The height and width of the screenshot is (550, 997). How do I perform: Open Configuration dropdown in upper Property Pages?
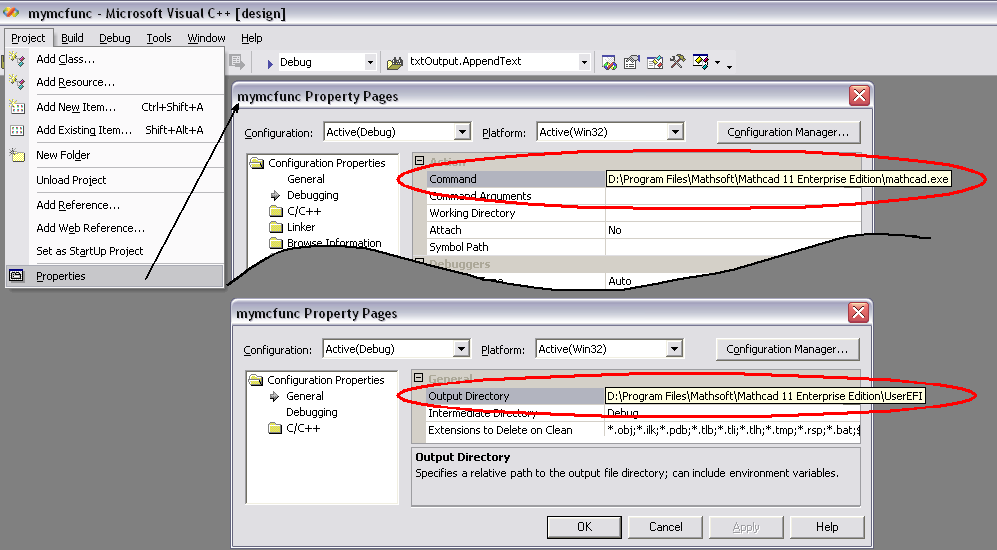(462, 132)
